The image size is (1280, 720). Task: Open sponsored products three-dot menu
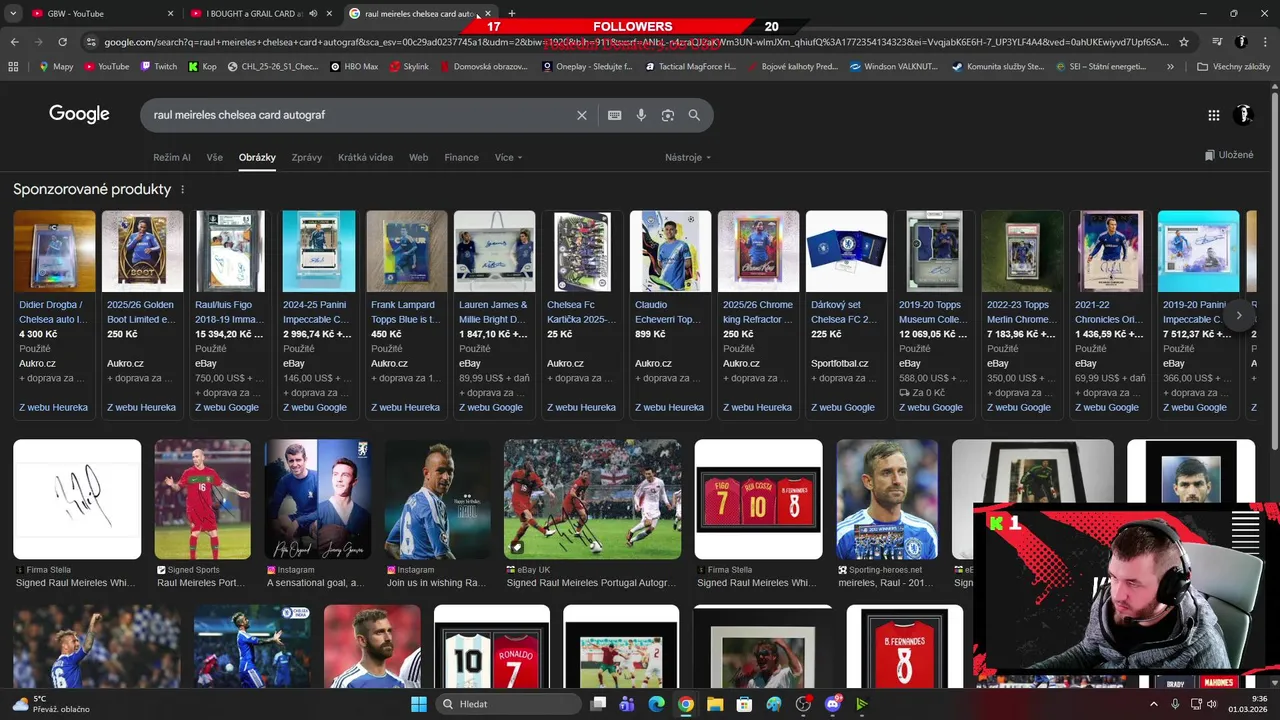(x=182, y=189)
